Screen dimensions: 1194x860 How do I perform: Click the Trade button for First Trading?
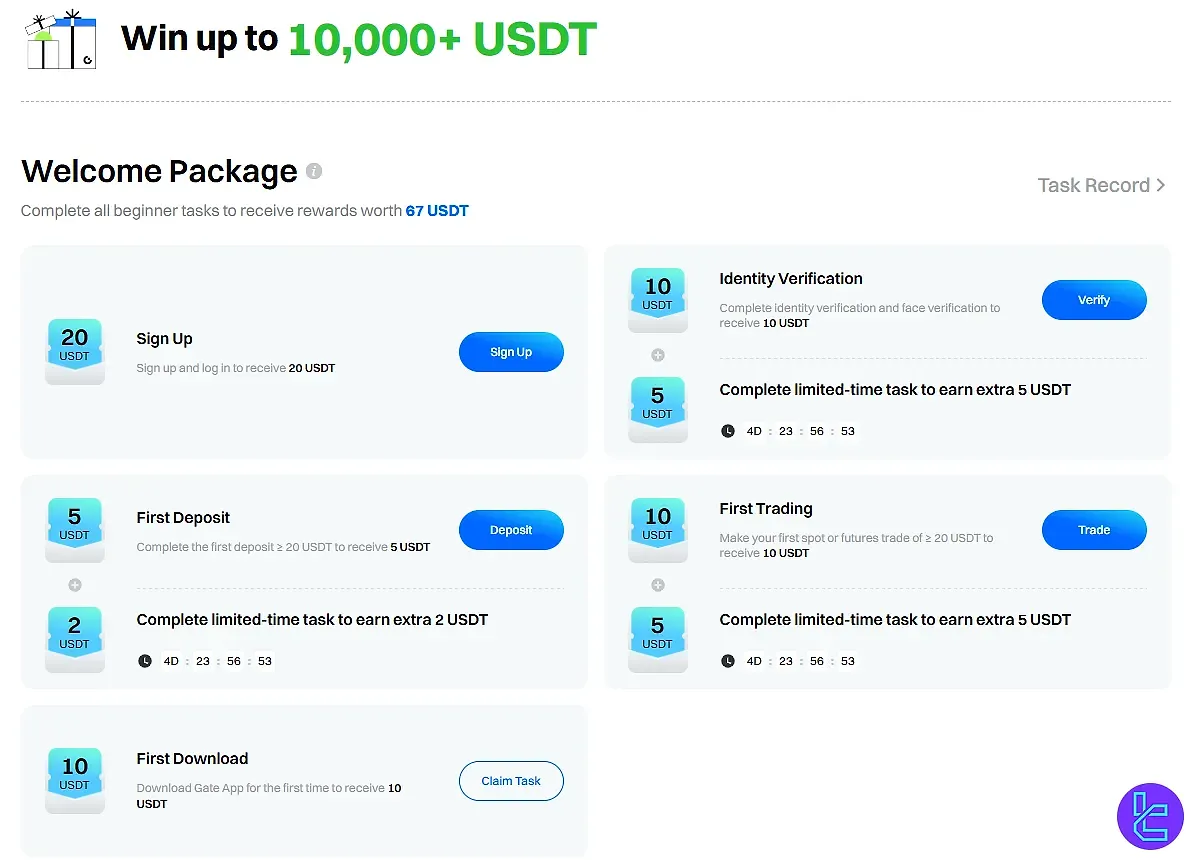[x=1094, y=529]
